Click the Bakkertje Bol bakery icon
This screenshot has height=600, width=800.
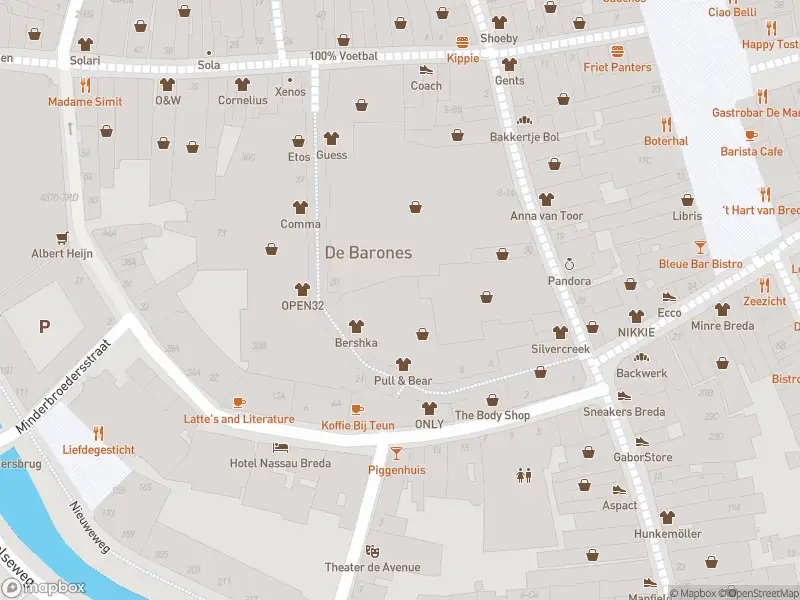(523, 121)
